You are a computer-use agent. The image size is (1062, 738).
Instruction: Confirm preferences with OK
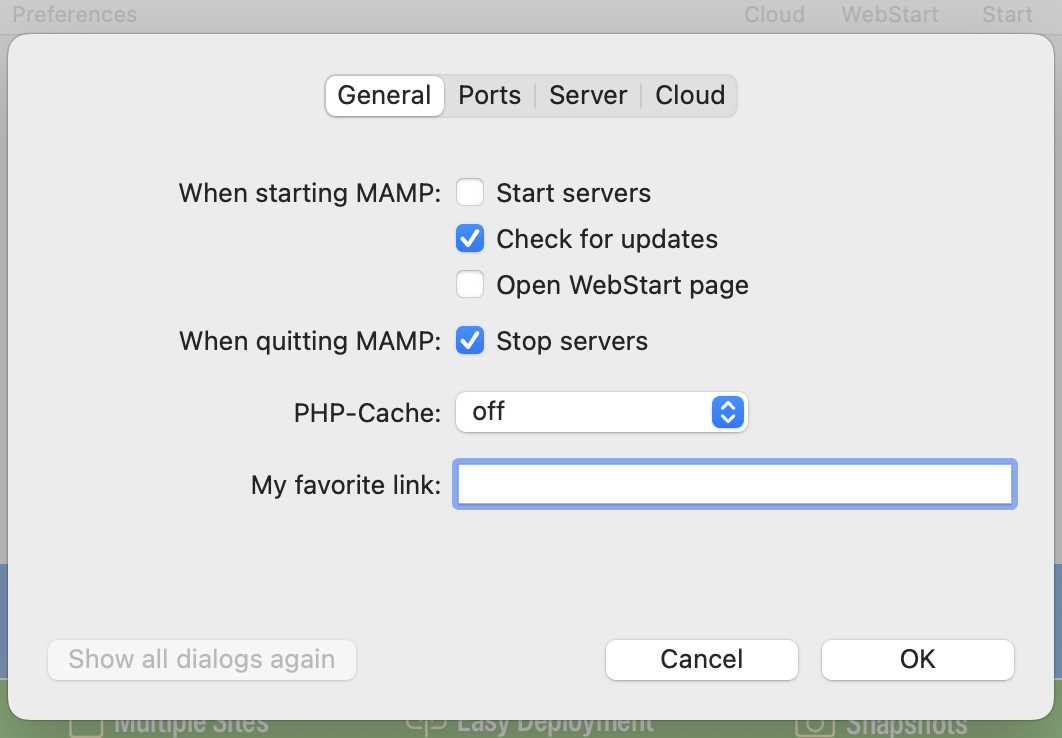[x=918, y=659]
